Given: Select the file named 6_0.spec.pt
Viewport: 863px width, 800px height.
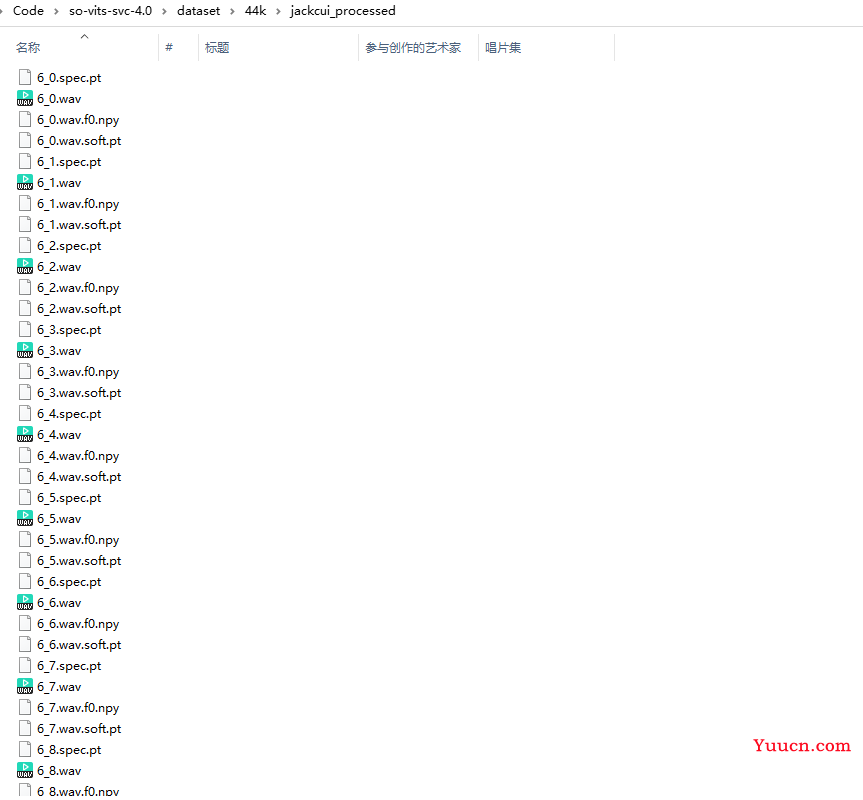Looking at the screenshot, I should tap(69, 78).
